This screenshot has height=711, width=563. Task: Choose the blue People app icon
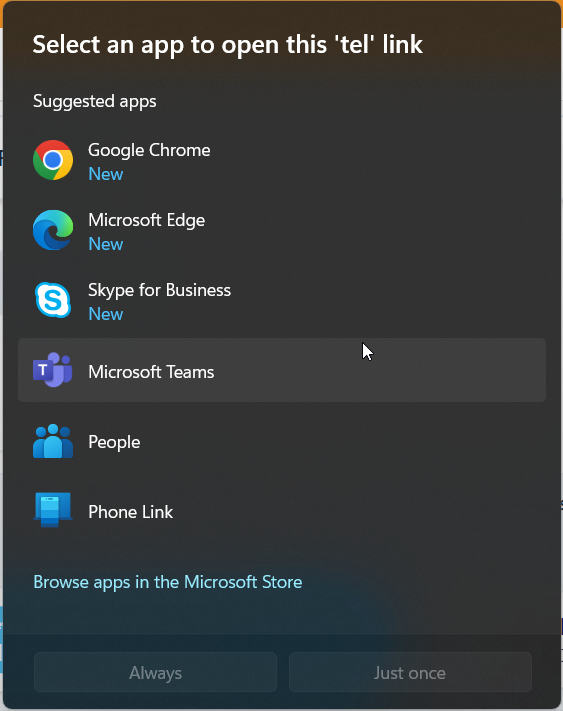[53, 441]
